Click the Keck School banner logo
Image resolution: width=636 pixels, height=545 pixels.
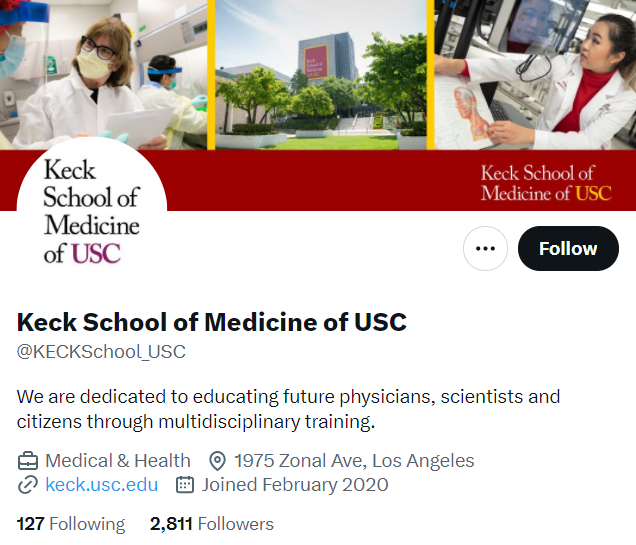coord(545,182)
